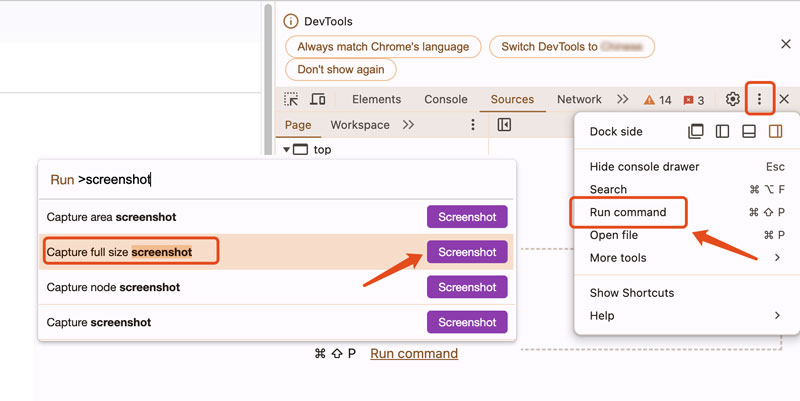Click Screenshot badge for Capture node screenshot
Image resolution: width=800 pixels, height=401 pixels.
467,287
